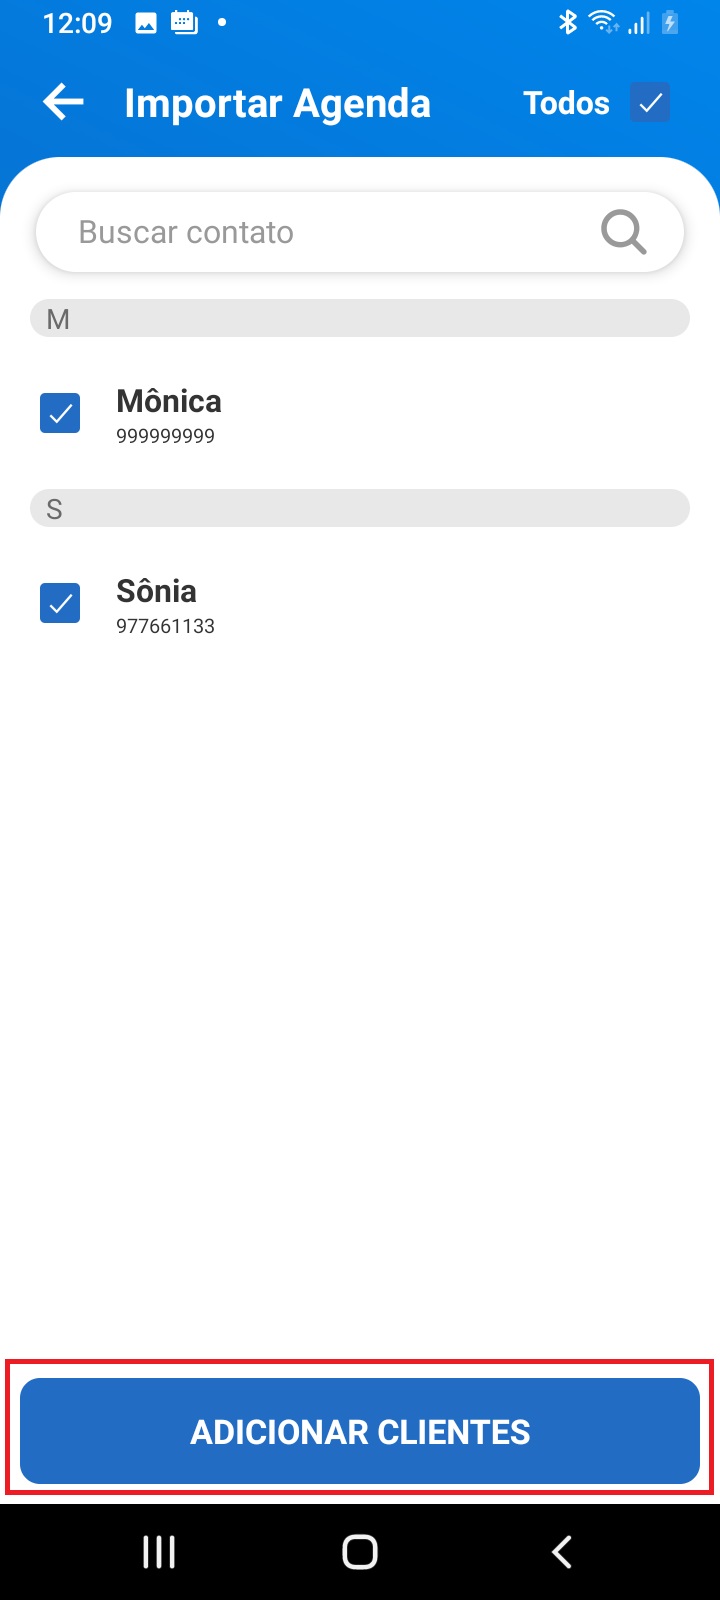720x1600 pixels.
Task: Tap the Todos label
Action: pos(566,103)
